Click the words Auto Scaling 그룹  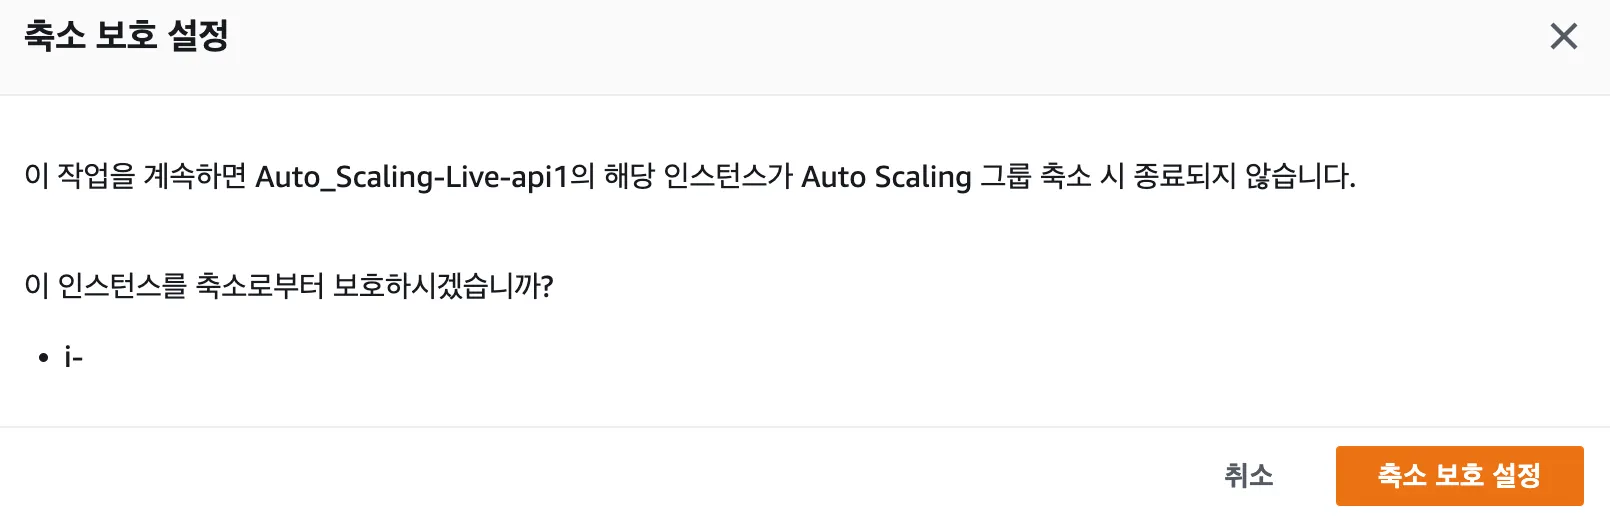click(x=915, y=177)
